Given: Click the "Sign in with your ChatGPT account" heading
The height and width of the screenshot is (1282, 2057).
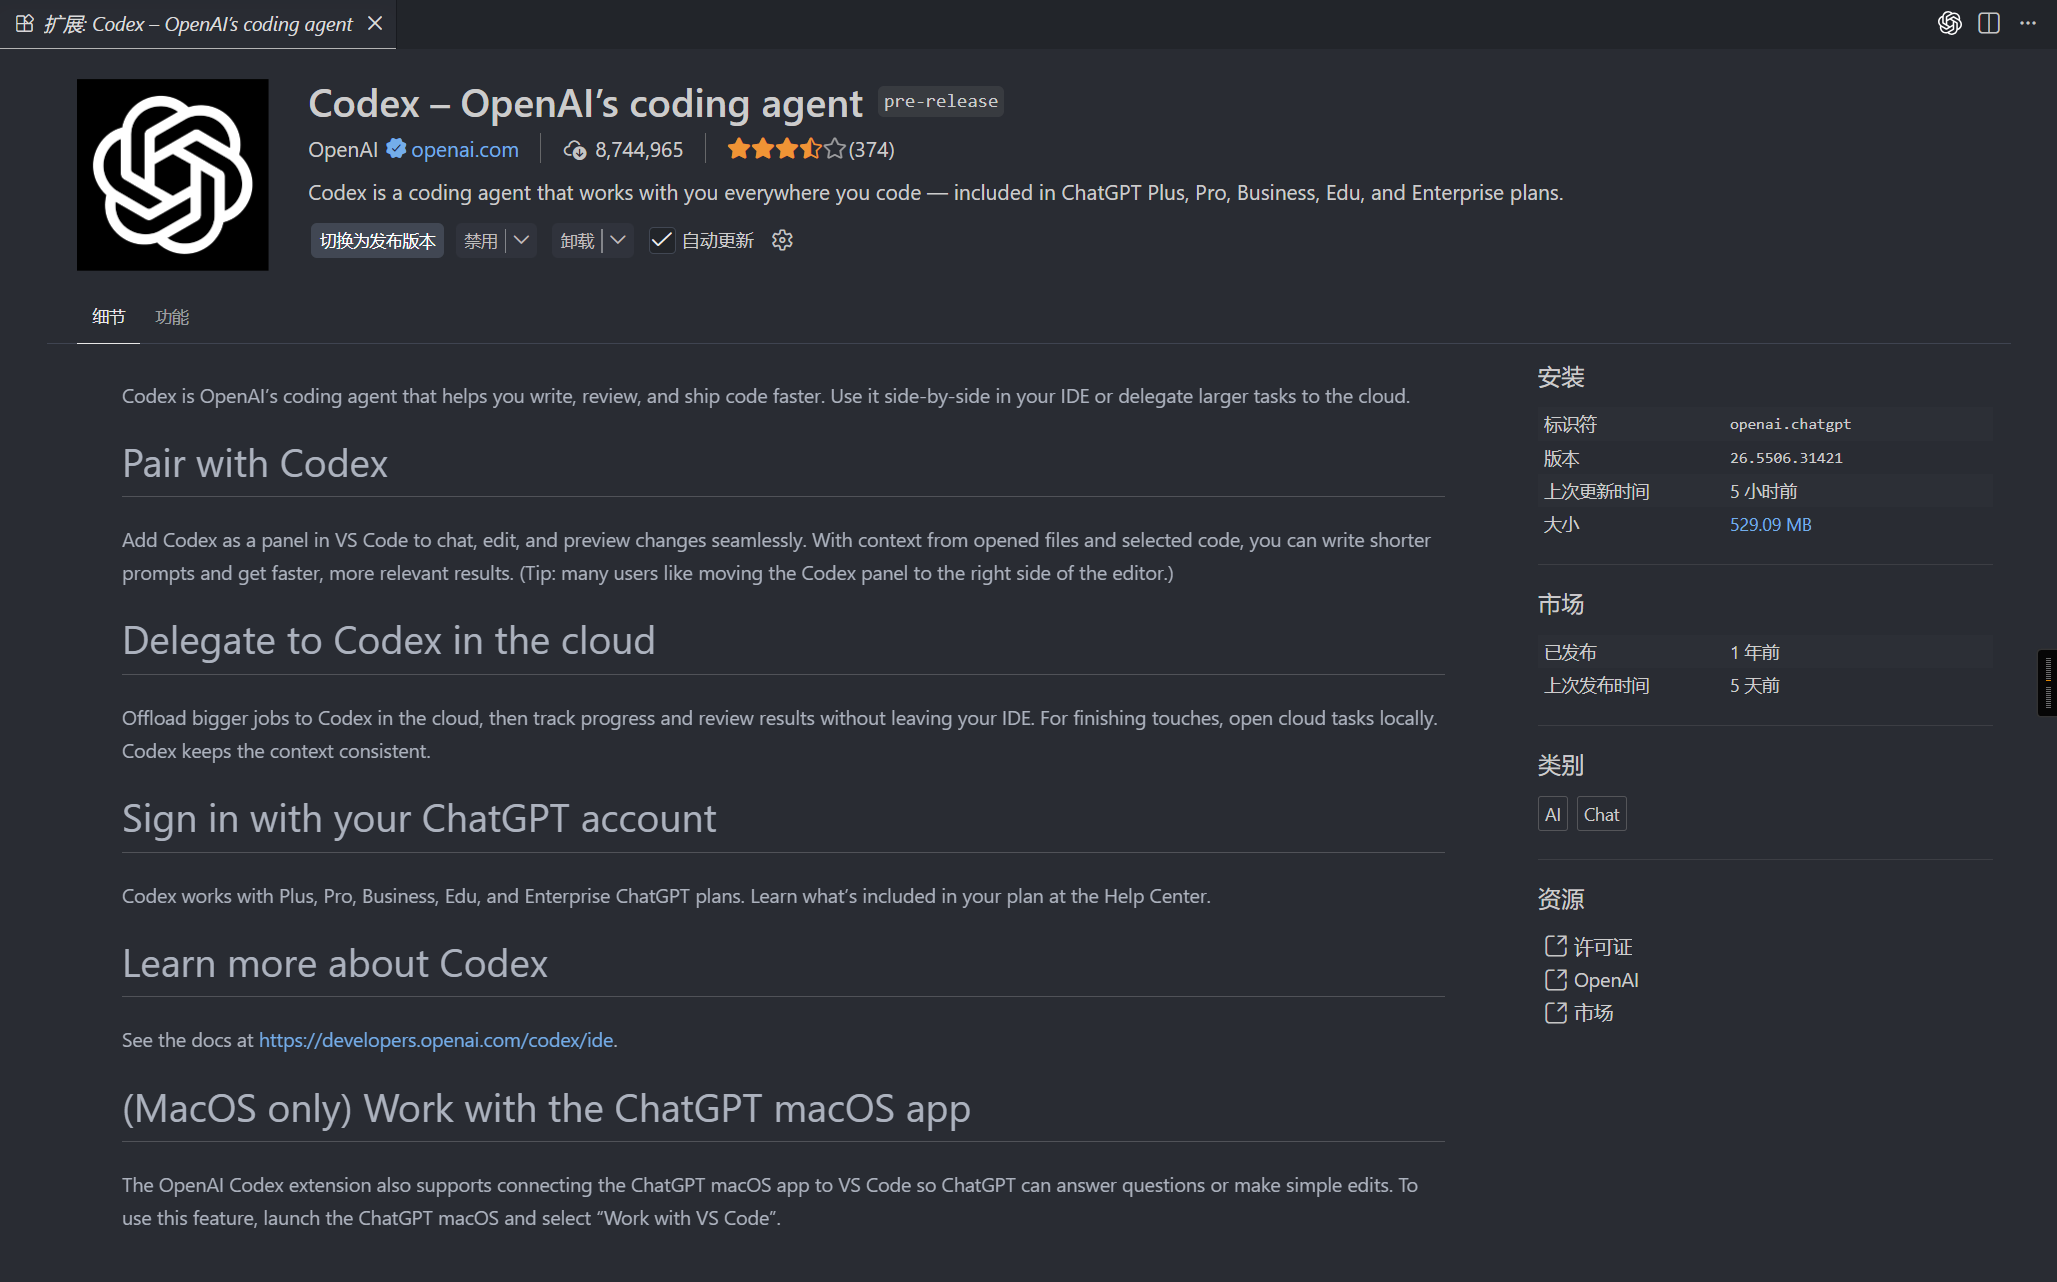Looking at the screenshot, I should pyautogui.click(x=419, y=819).
